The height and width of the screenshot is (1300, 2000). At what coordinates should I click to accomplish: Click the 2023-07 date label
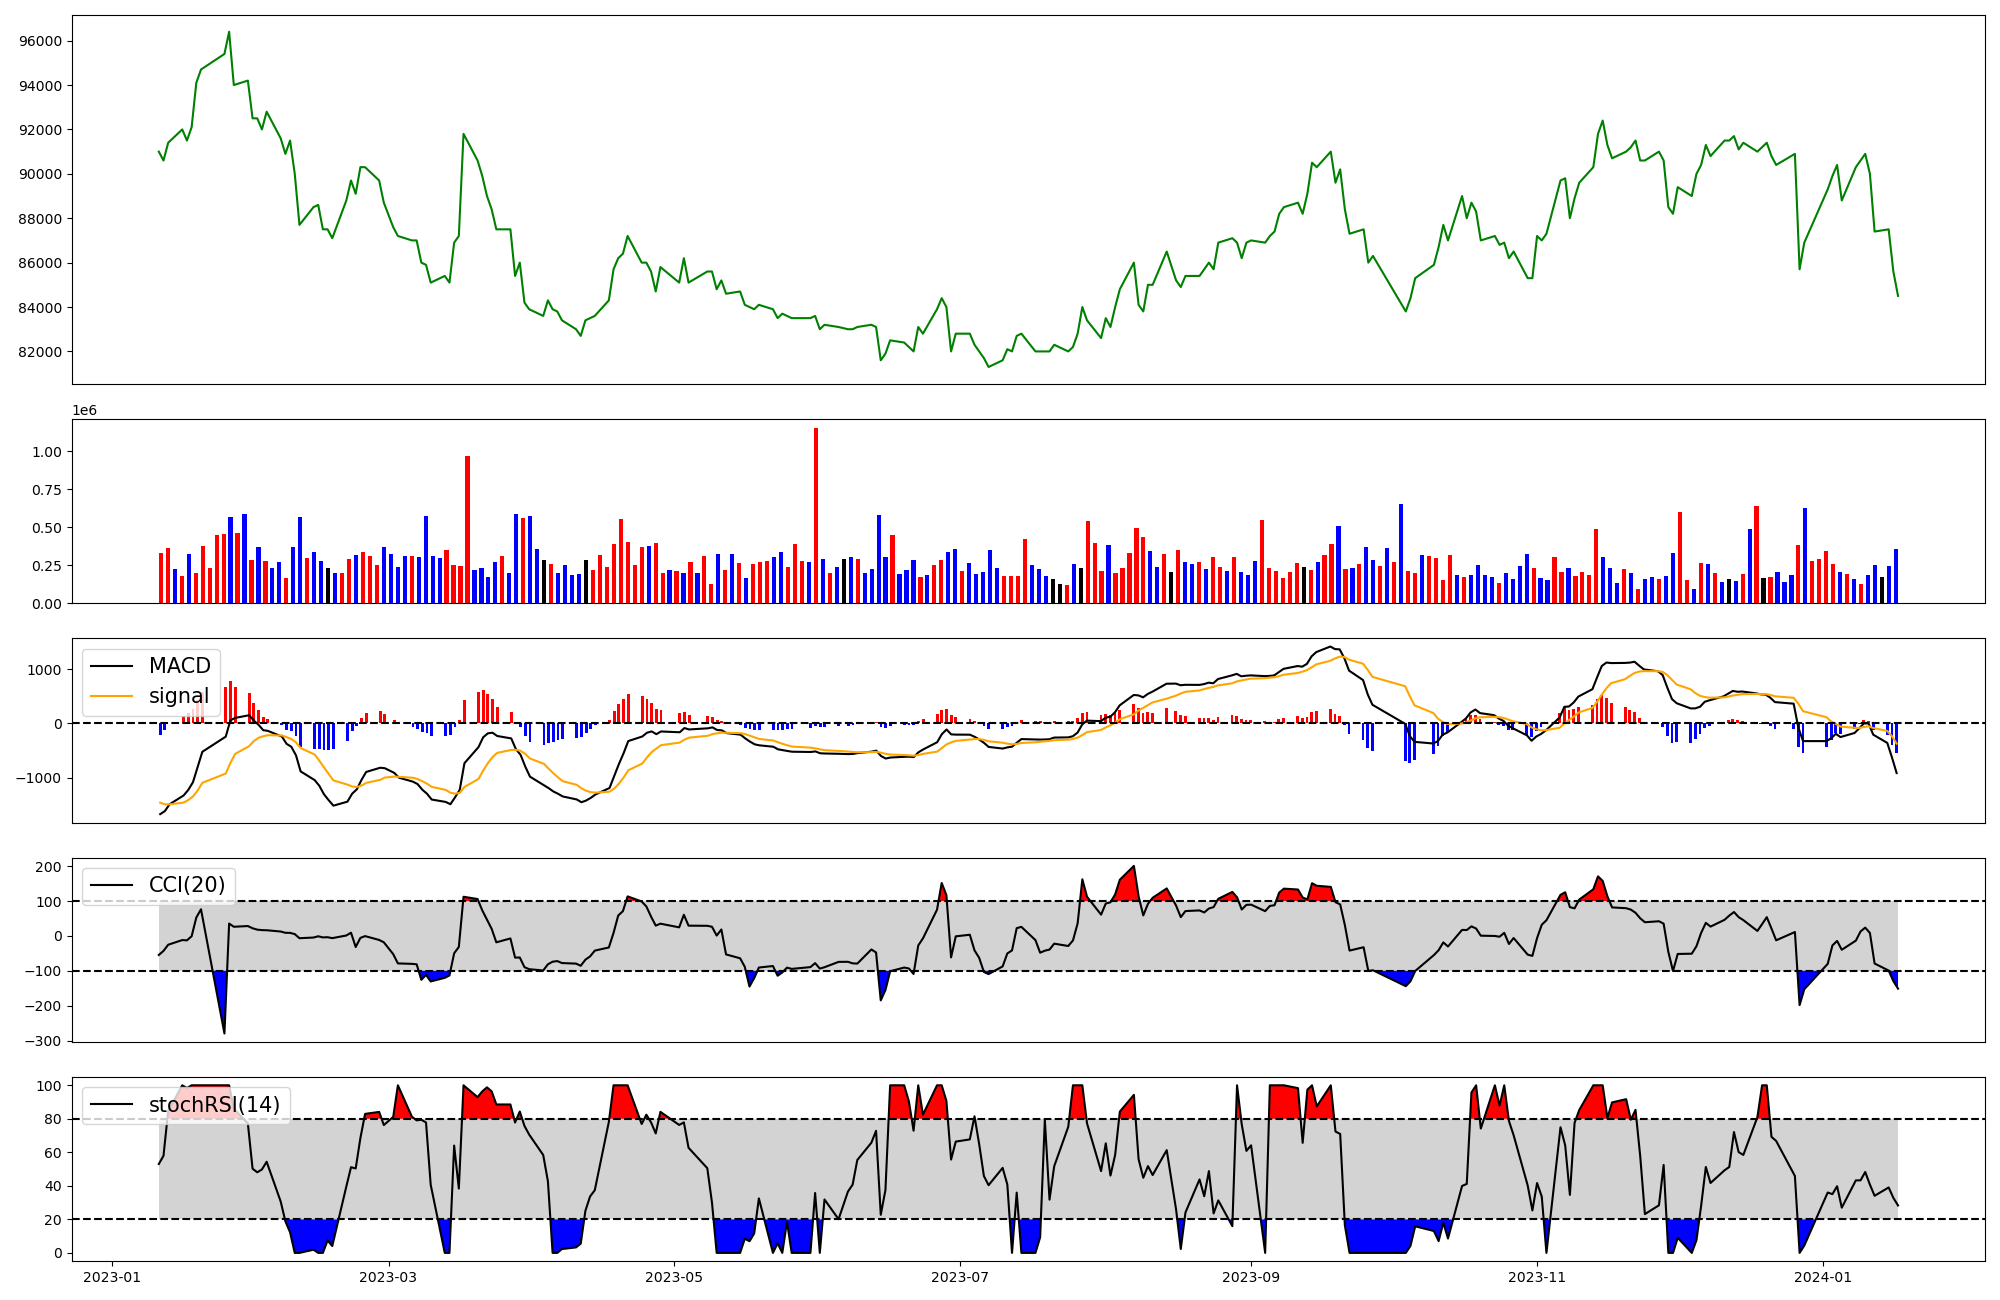[960, 1277]
